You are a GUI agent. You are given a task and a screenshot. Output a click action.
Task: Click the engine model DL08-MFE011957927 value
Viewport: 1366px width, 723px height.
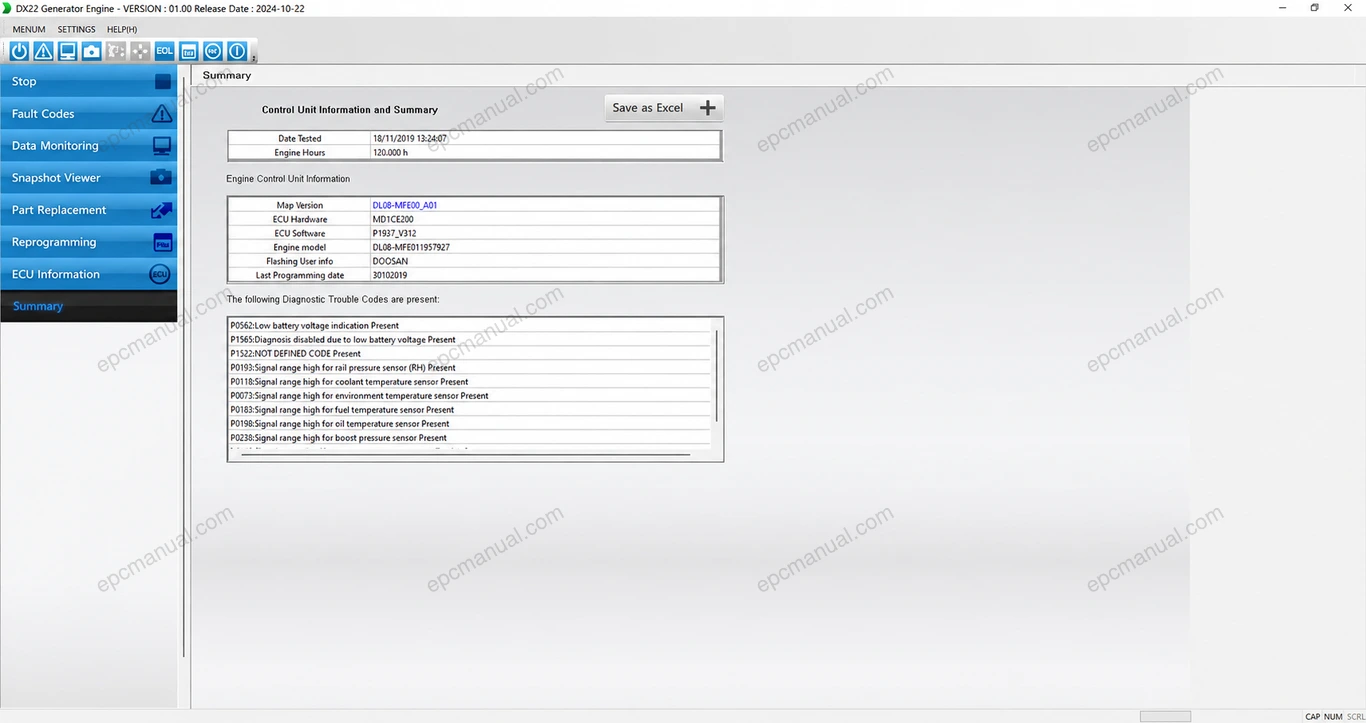coord(411,247)
